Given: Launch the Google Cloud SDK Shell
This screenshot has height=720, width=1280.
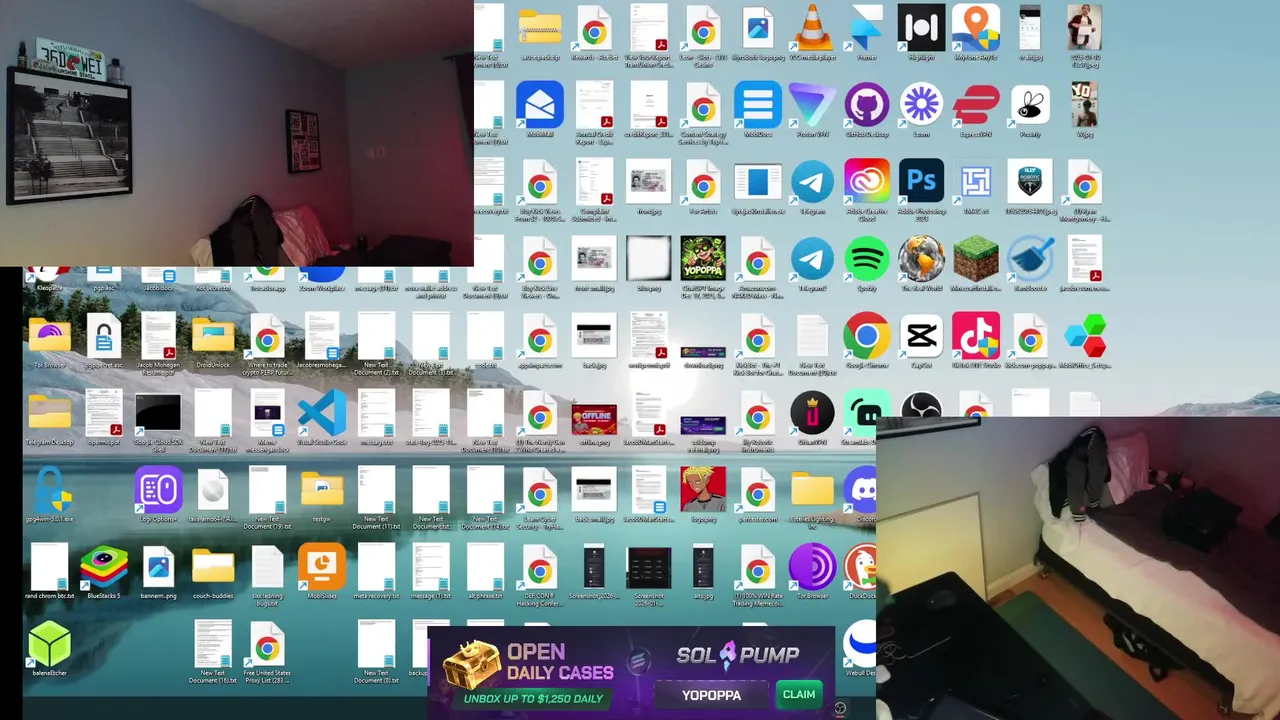Looking at the screenshot, I should click(158, 414).
